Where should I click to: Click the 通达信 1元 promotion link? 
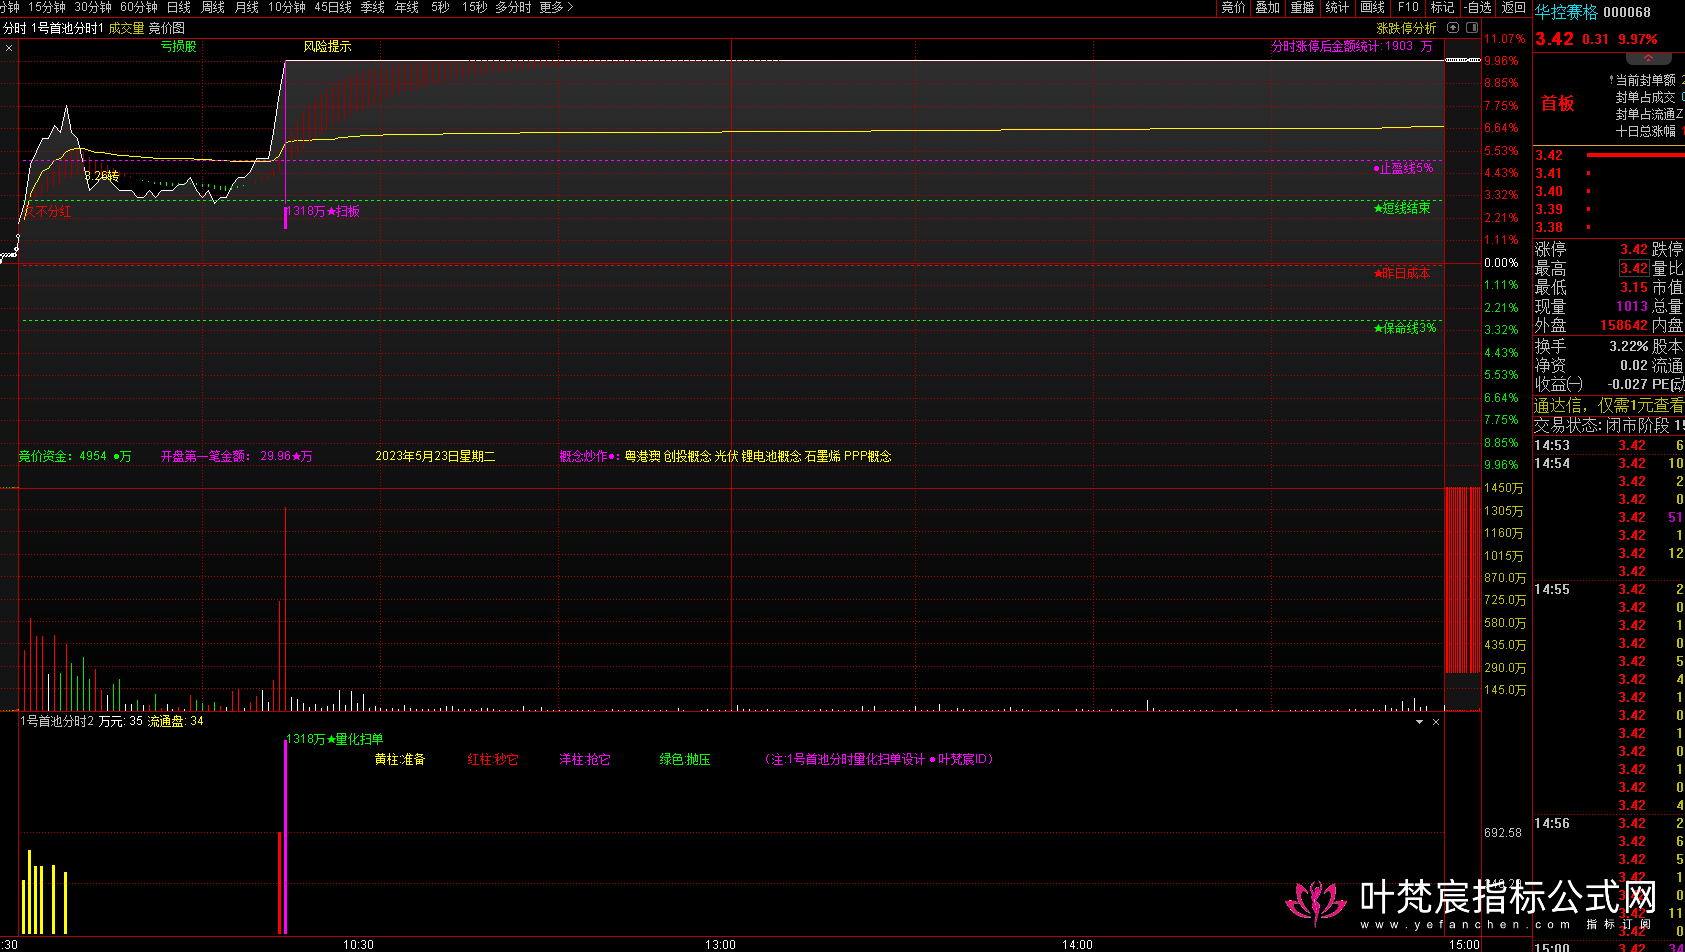click(x=1609, y=405)
